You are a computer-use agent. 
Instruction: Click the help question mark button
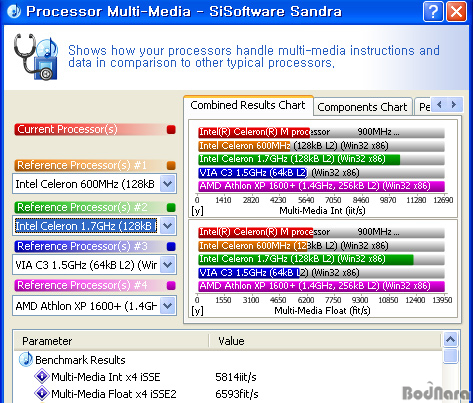coord(433,12)
